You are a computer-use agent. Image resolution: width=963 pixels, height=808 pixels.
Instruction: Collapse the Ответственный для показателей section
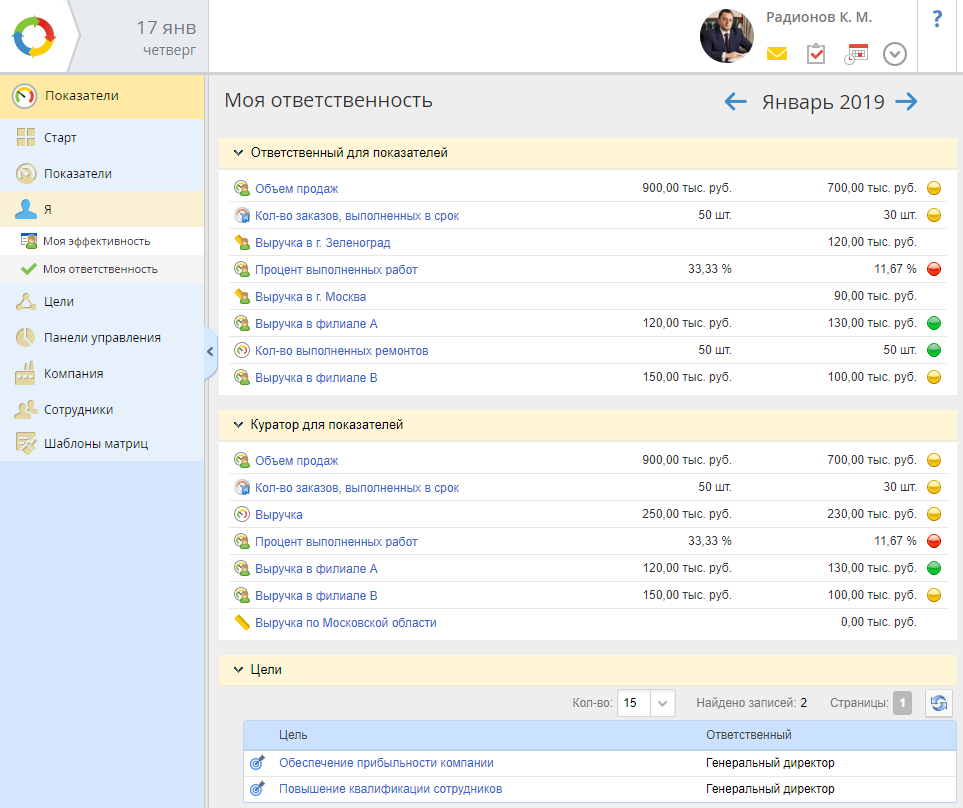pyautogui.click(x=238, y=153)
